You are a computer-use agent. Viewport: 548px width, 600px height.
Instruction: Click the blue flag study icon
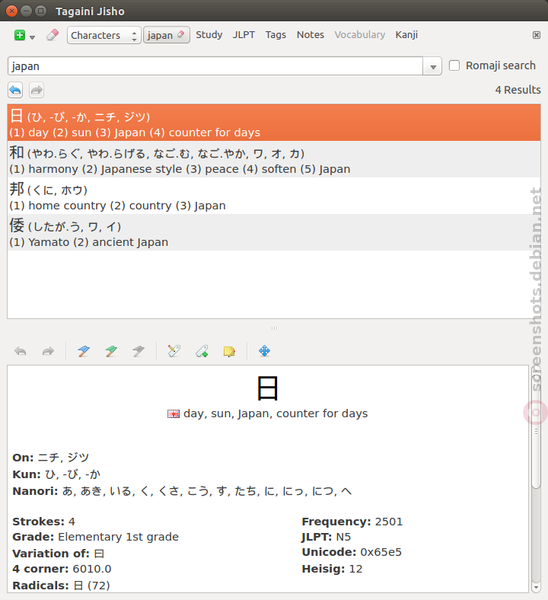83,351
